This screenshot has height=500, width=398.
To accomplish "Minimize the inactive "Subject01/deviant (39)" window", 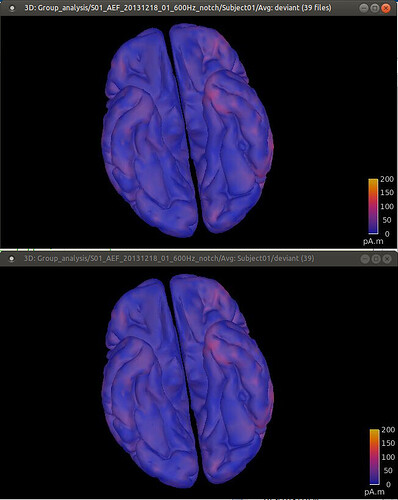I will (x=365, y=259).
